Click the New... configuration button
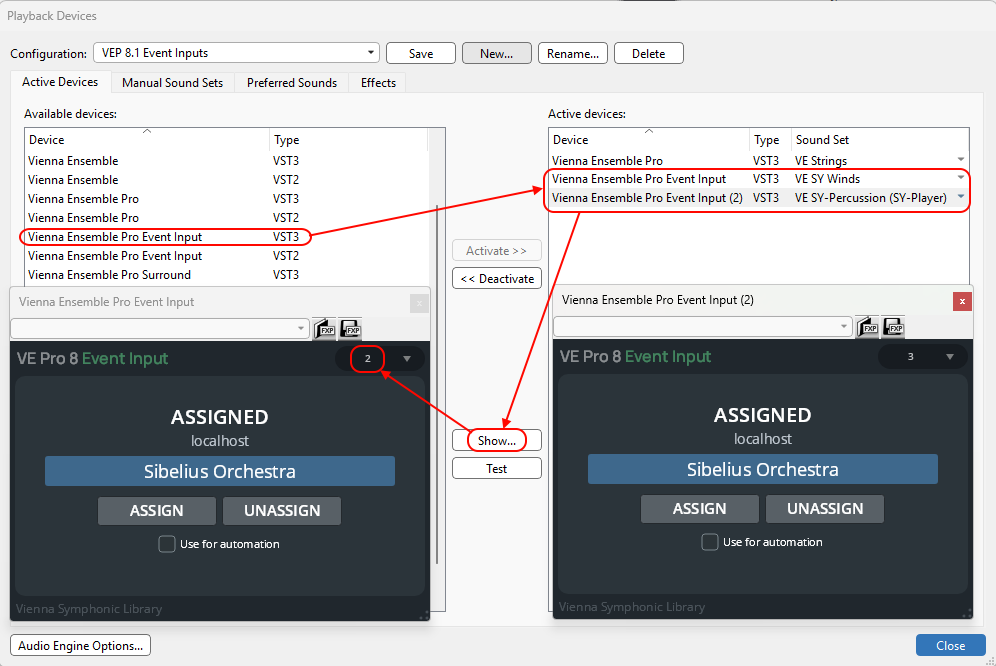 497,53
